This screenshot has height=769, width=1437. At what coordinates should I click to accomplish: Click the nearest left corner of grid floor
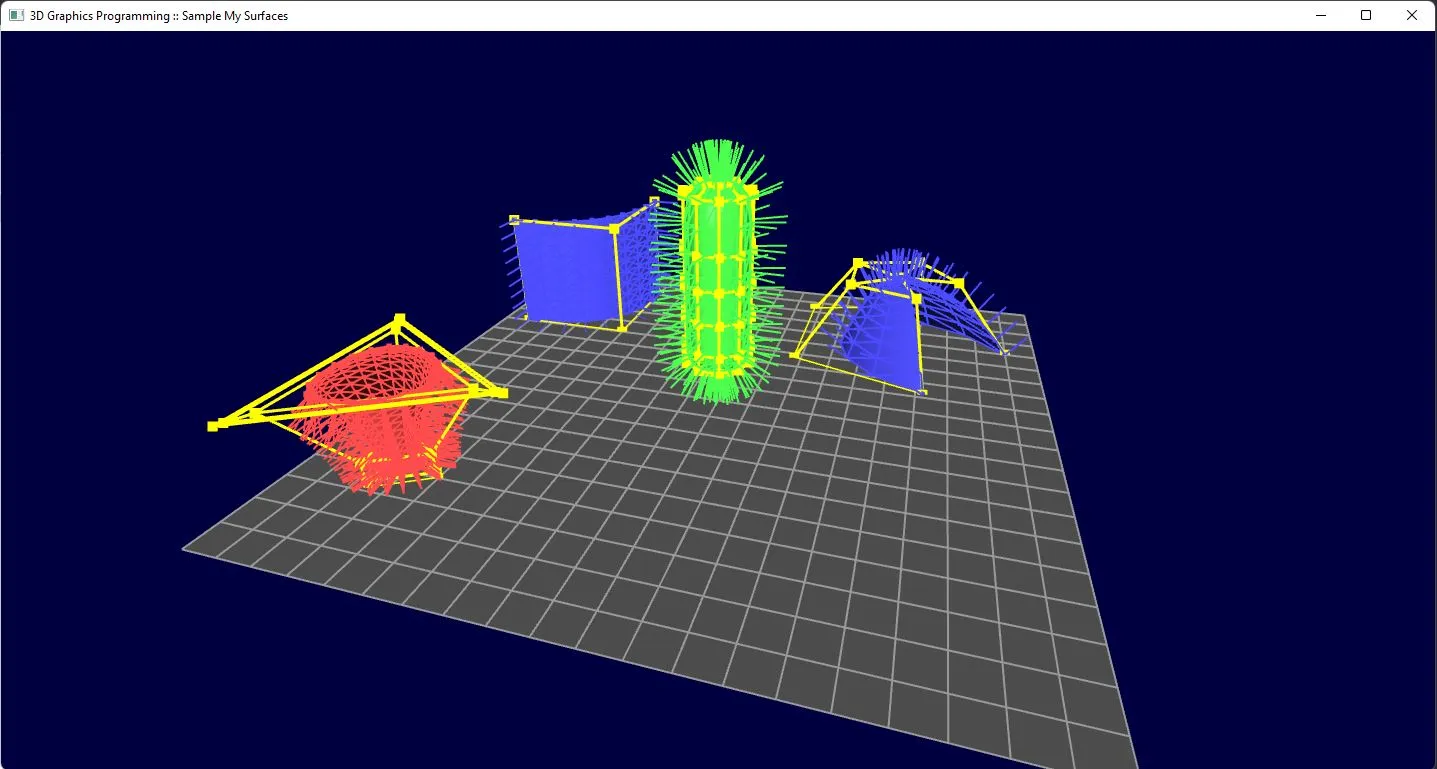tap(184, 548)
